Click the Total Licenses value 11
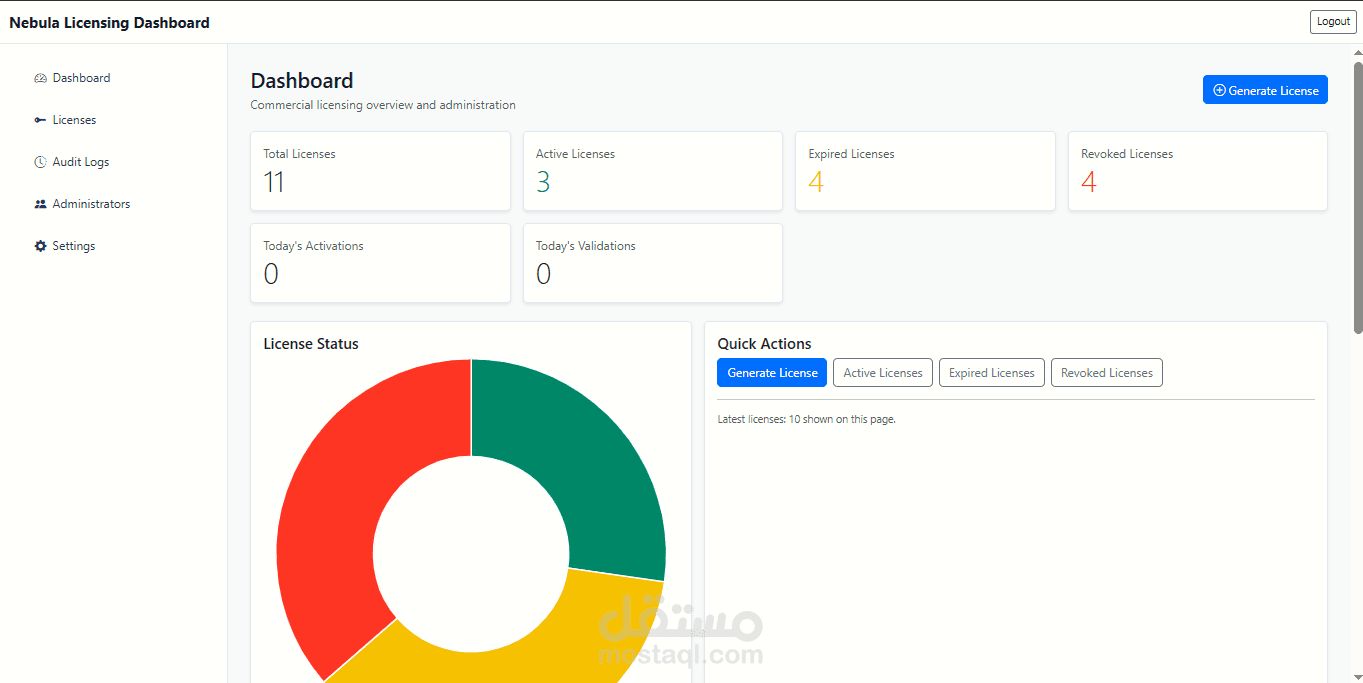Image resolution: width=1363 pixels, height=683 pixels. click(274, 182)
